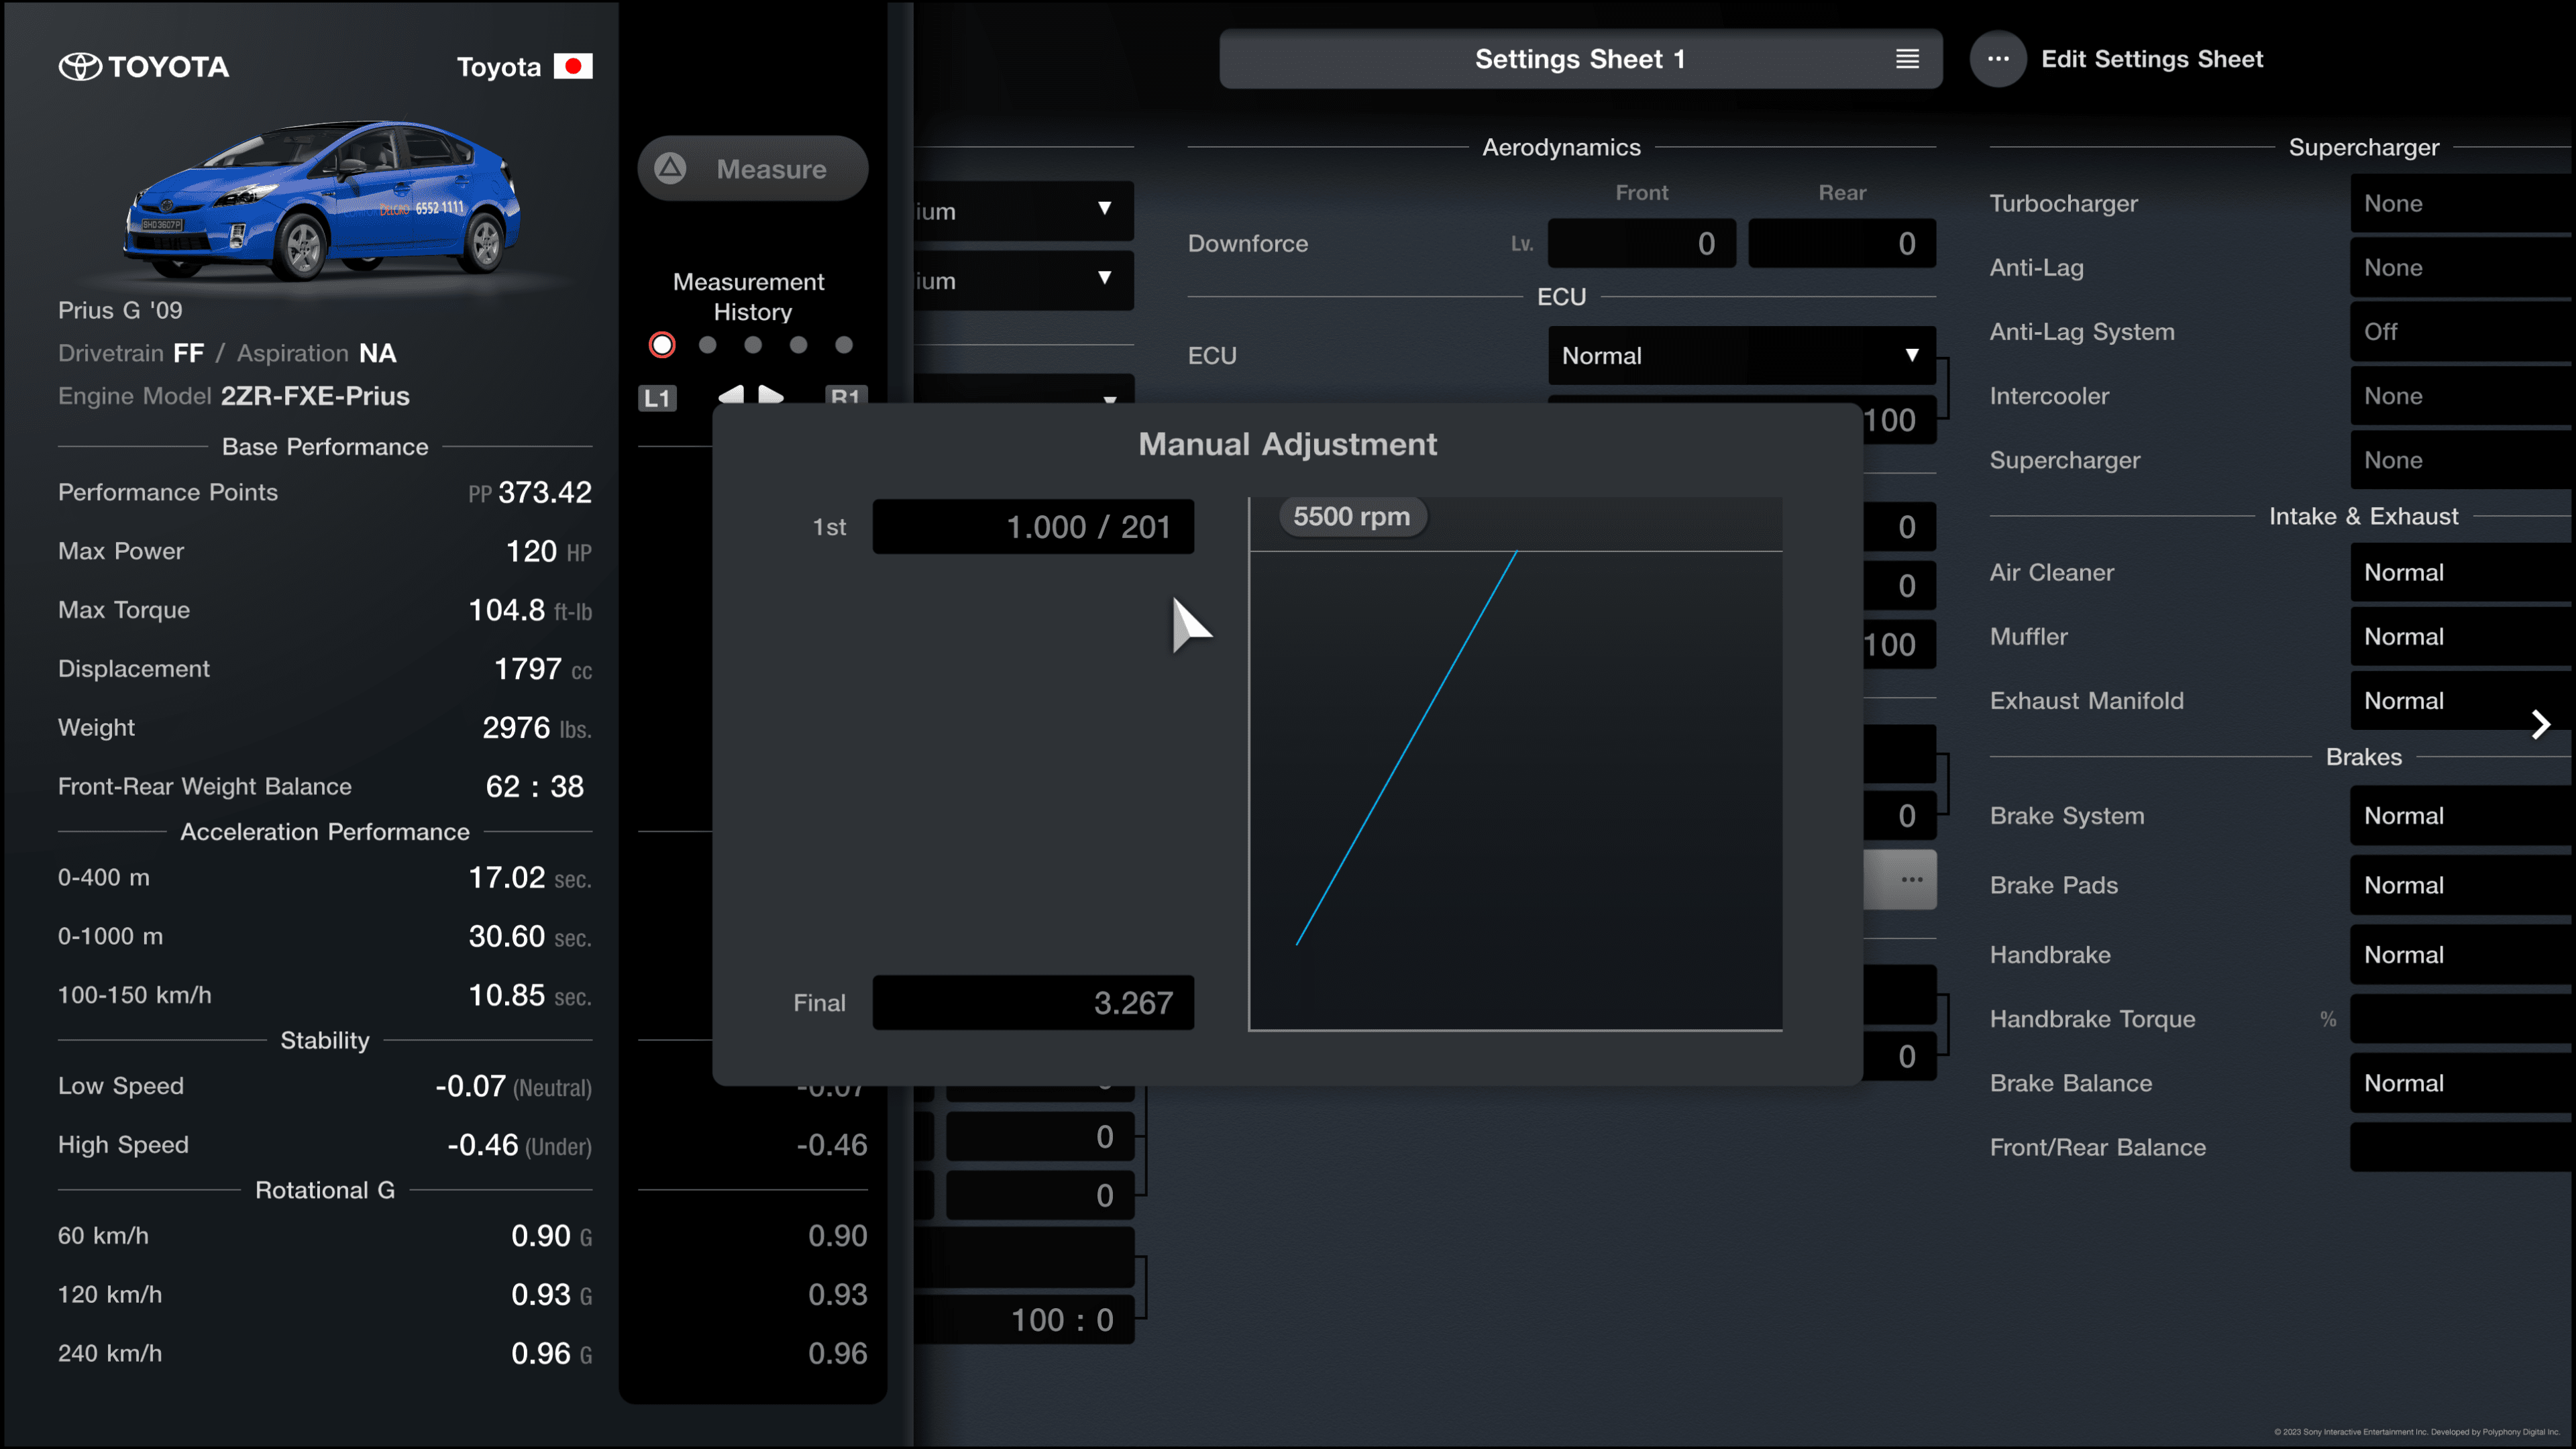Open the Brake Balance Normal selector

(2462, 1084)
